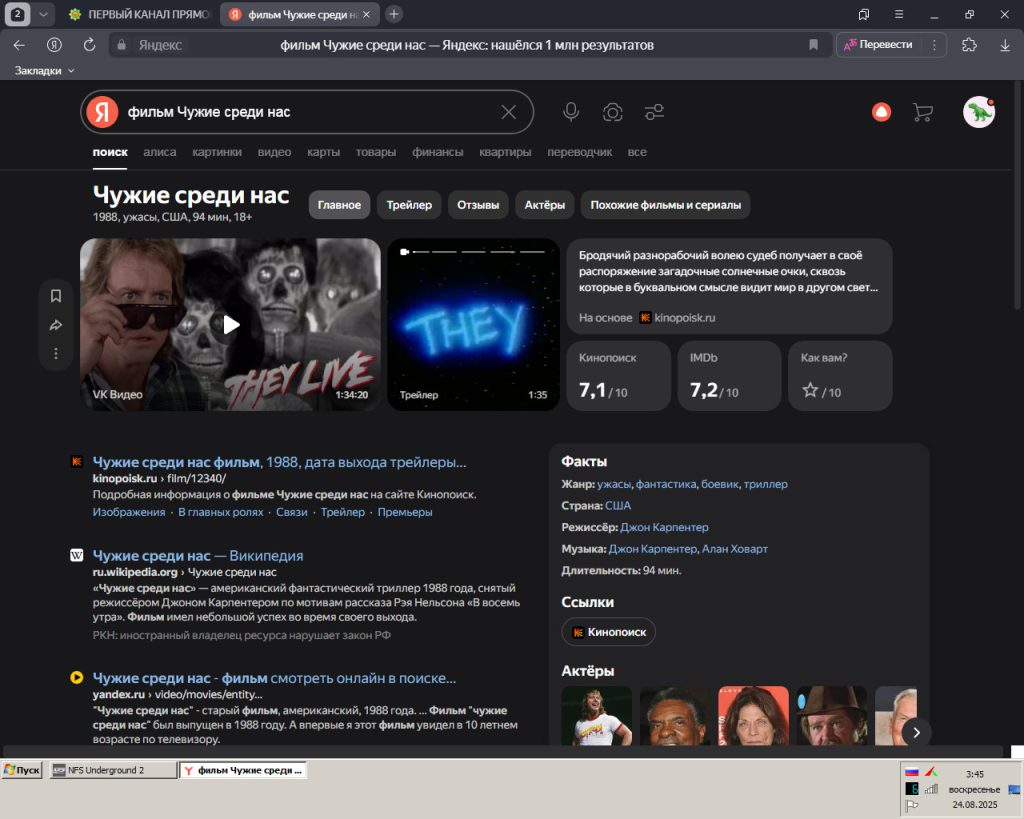Click Yandex home button in toolbar

point(54,45)
